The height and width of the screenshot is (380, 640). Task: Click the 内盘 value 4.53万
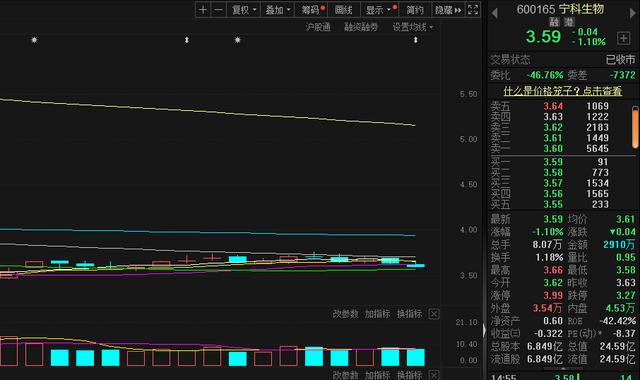click(x=620, y=308)
